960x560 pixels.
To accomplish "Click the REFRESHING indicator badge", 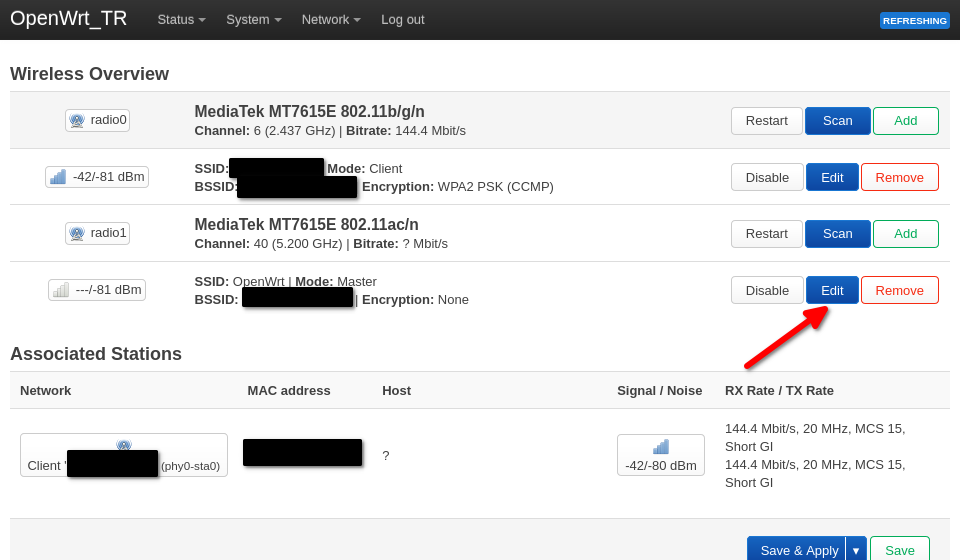I will pos(915,21).
